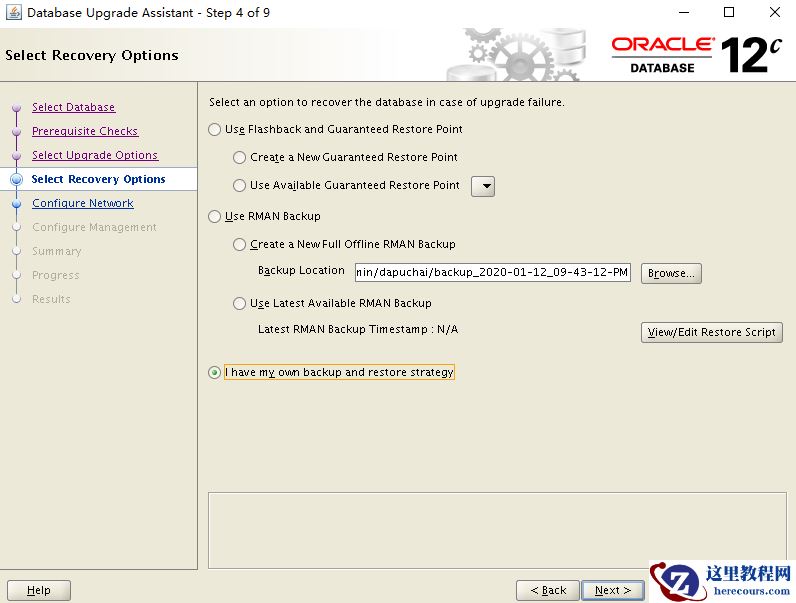Click the Backup Location text field
The height and width of the screenshot is (603, 796).
(x=492, y=273)
